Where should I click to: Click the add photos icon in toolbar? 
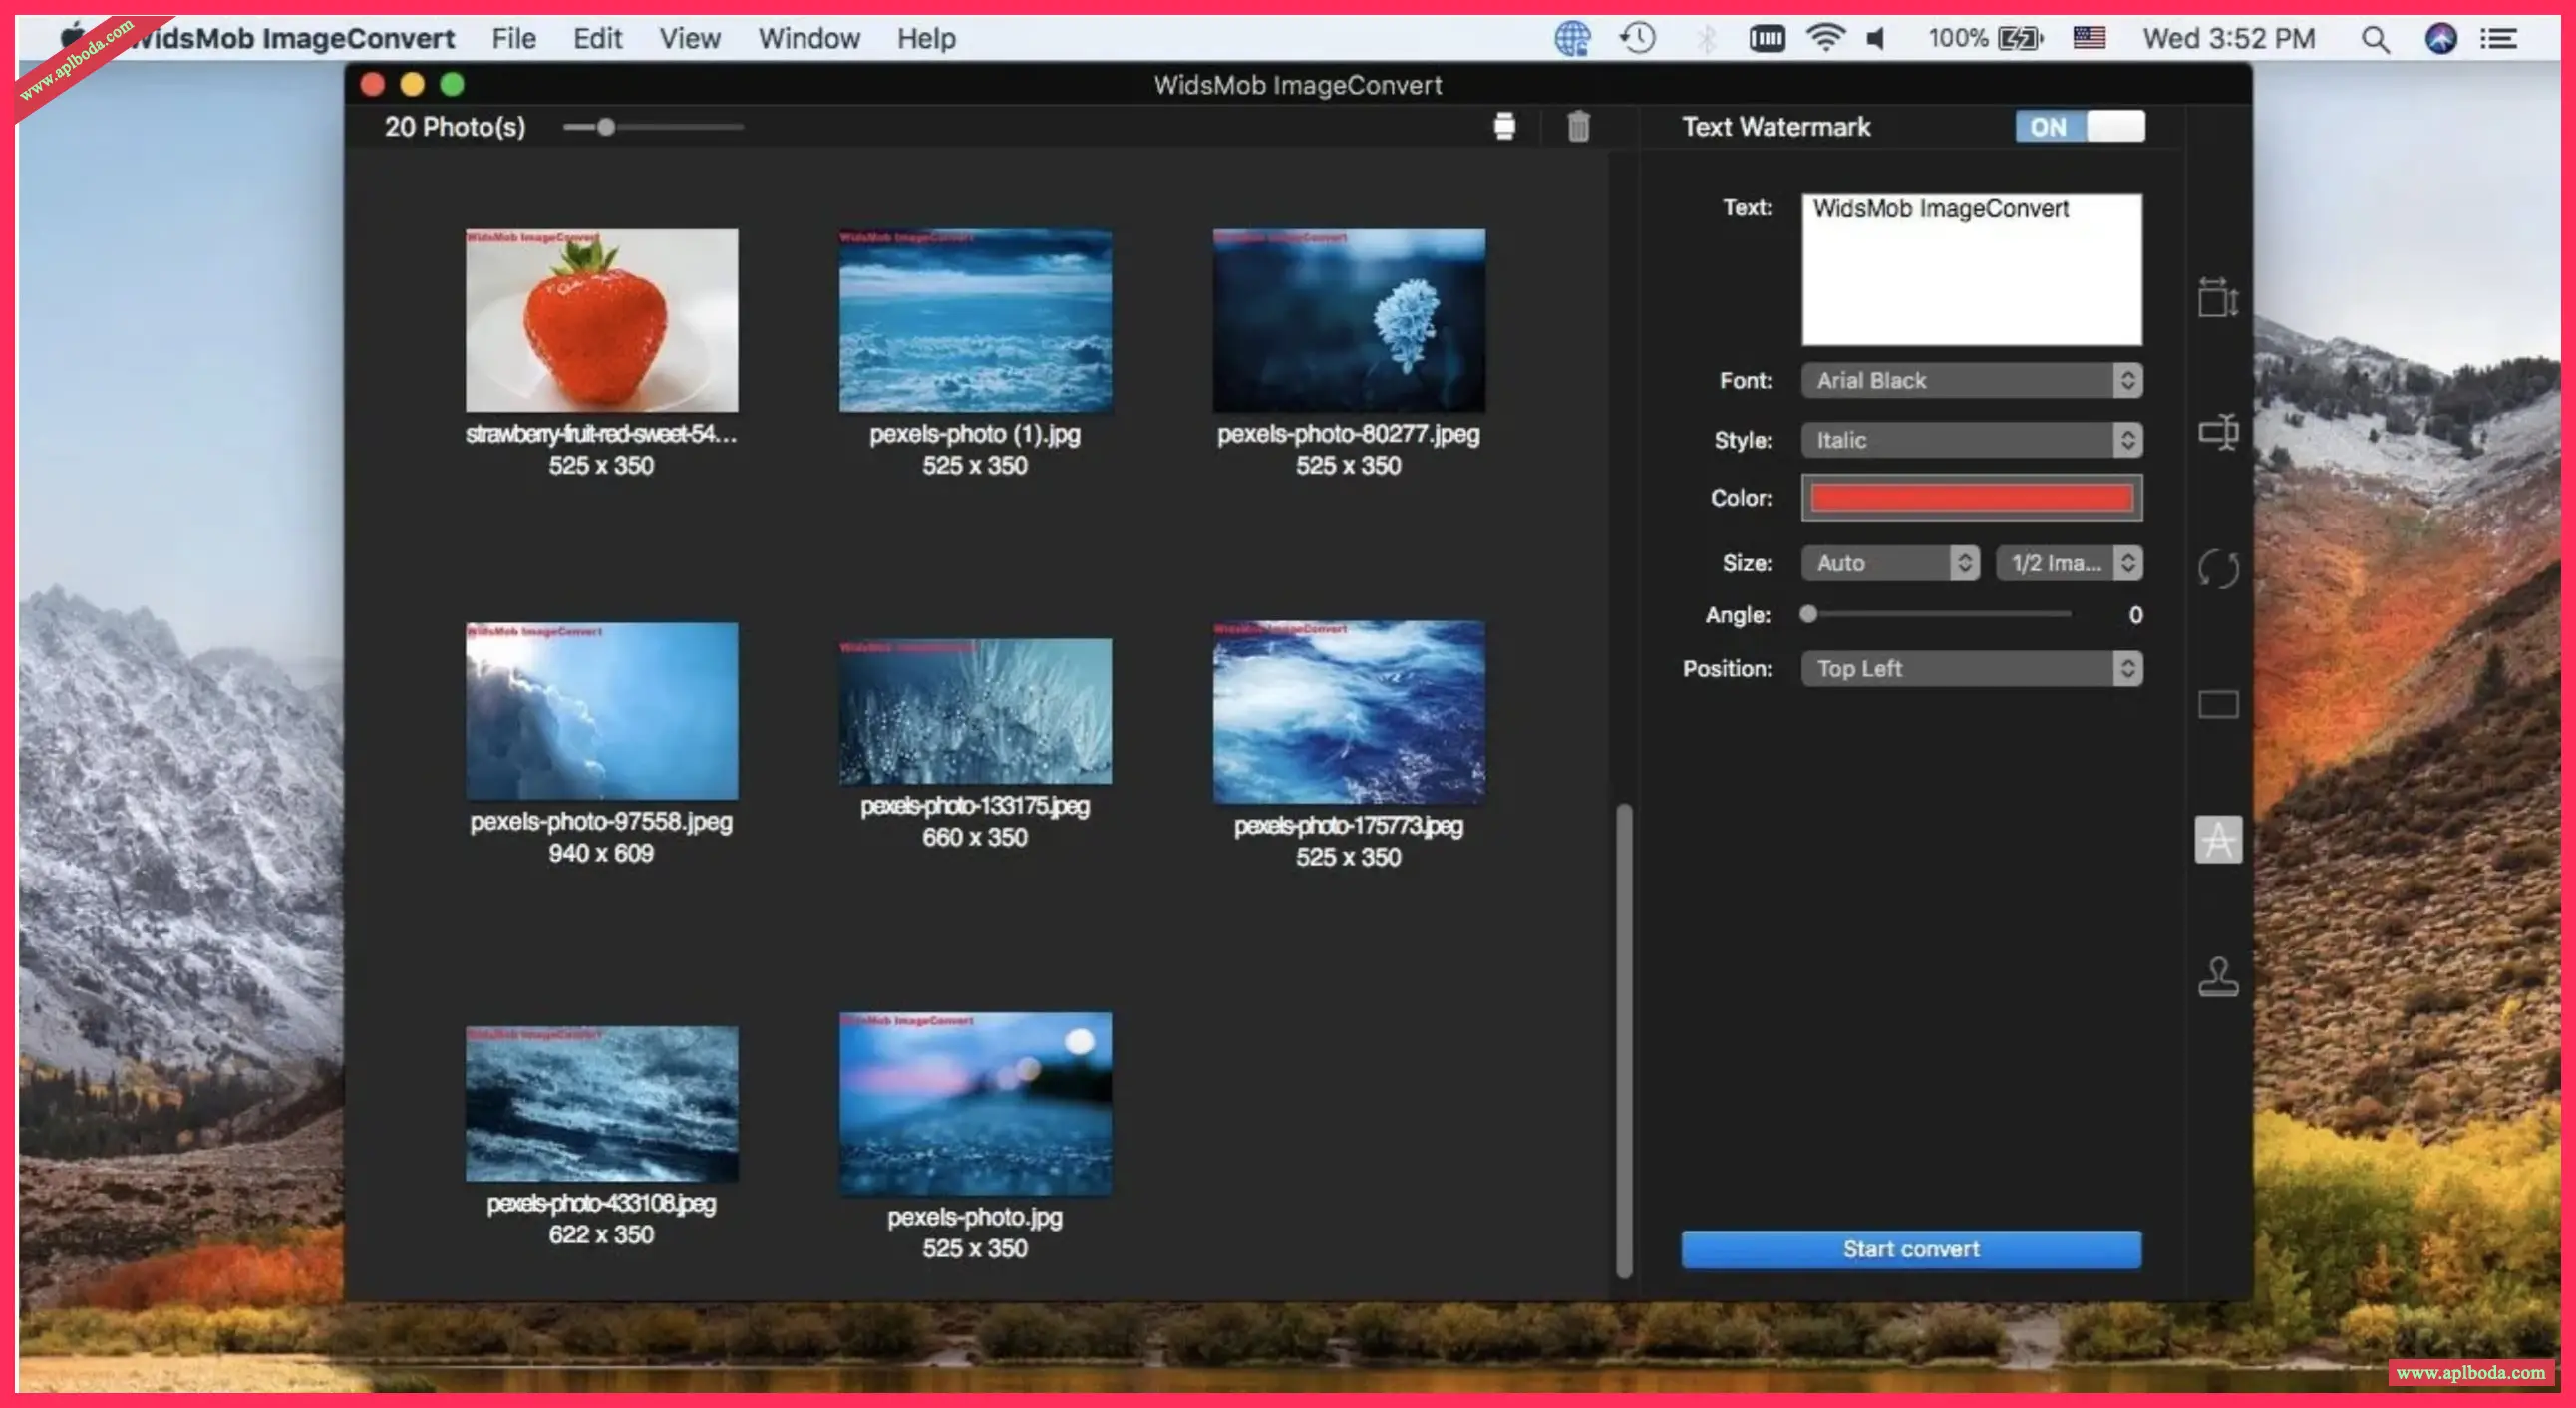(x=1504, y=126)
